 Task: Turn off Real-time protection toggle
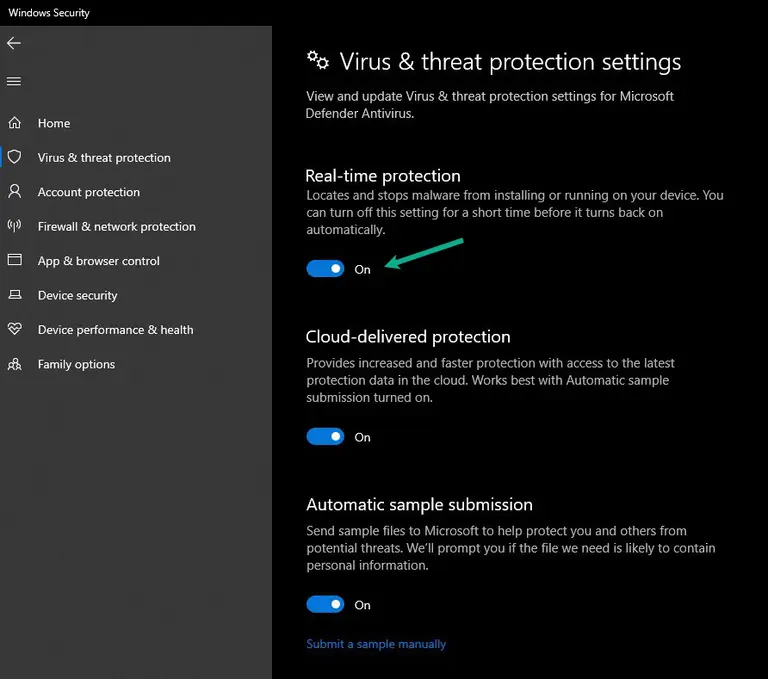pyautogui.click(x=325, y=268)
